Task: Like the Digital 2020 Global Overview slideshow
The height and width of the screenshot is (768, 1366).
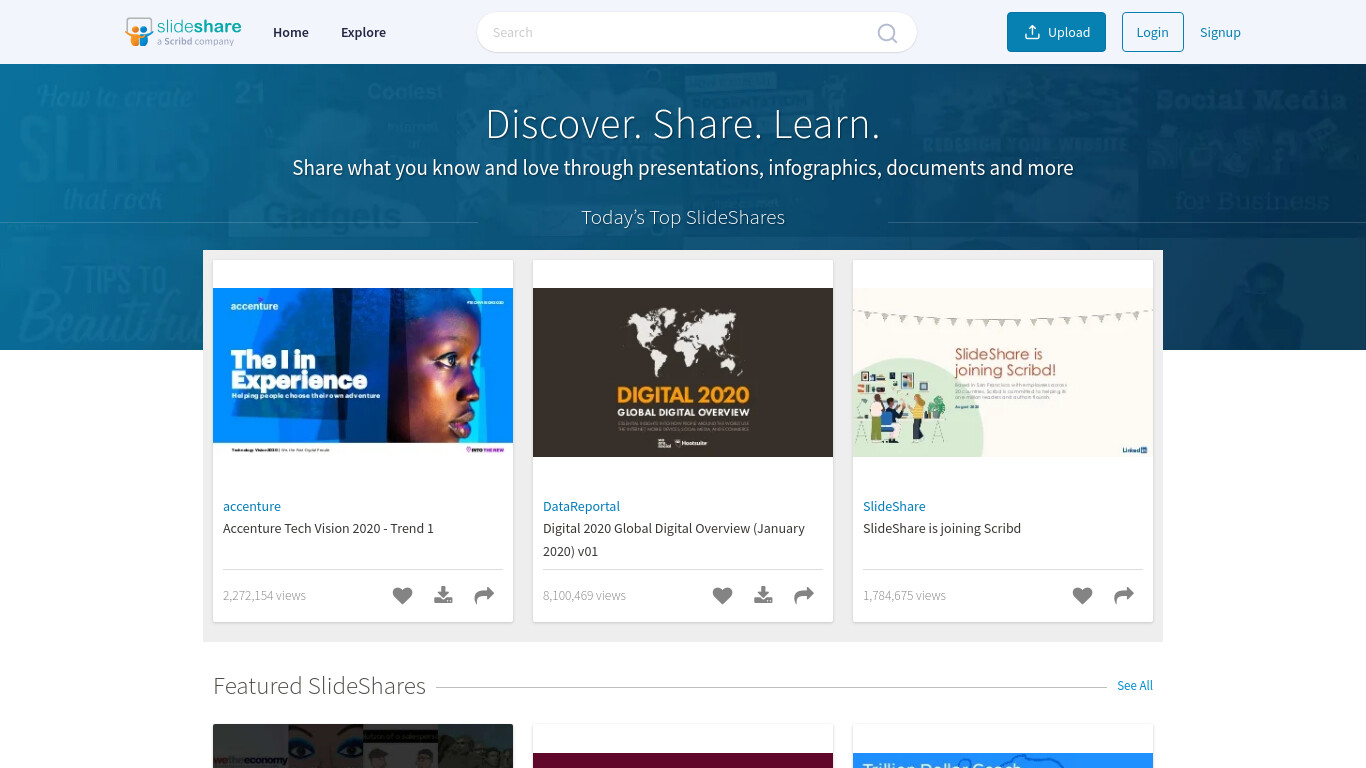Action: click(x=722, y=595)
